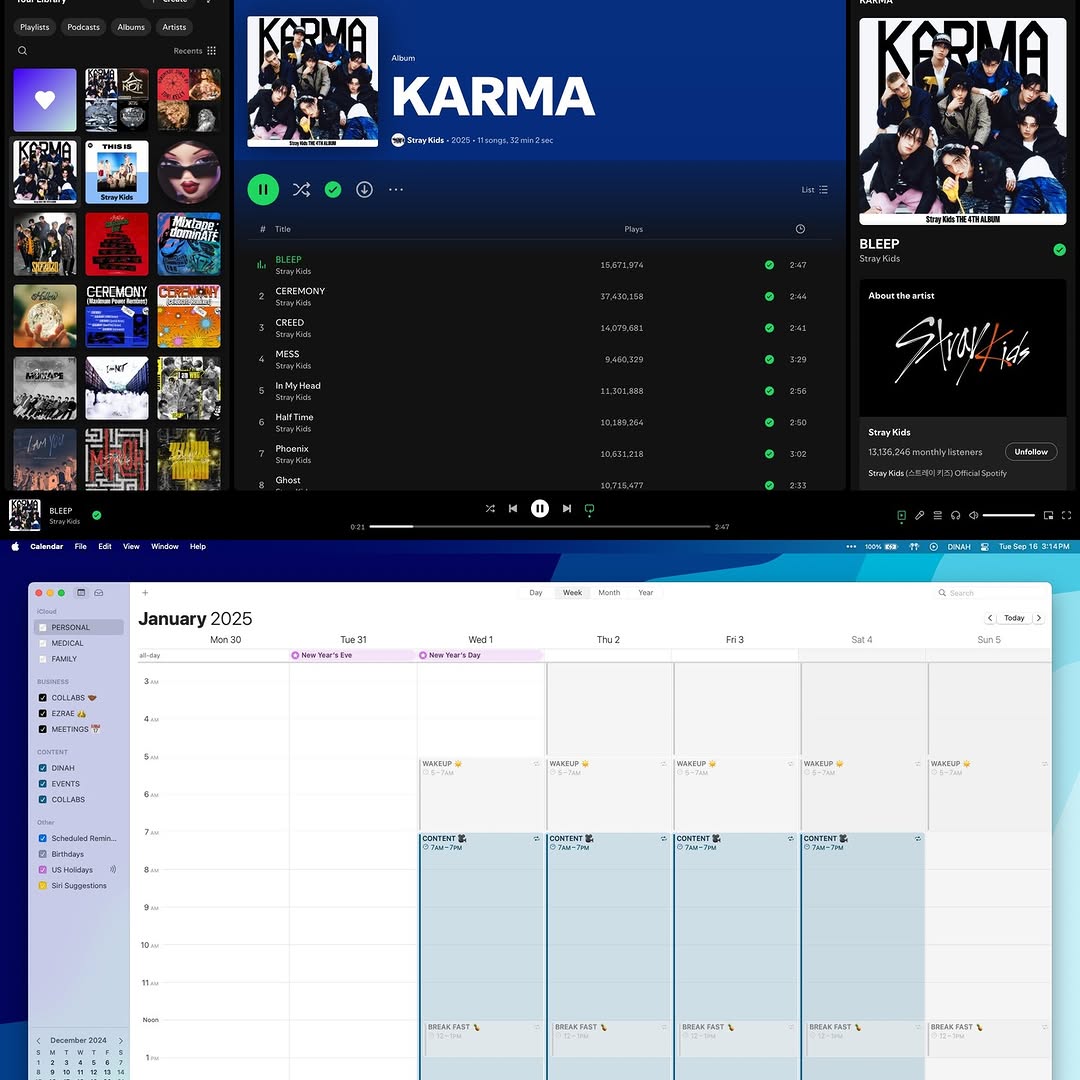1080x1080 pixels.
Task: Open lyrics microphone icon in player bar
Action: click(920, 515)
